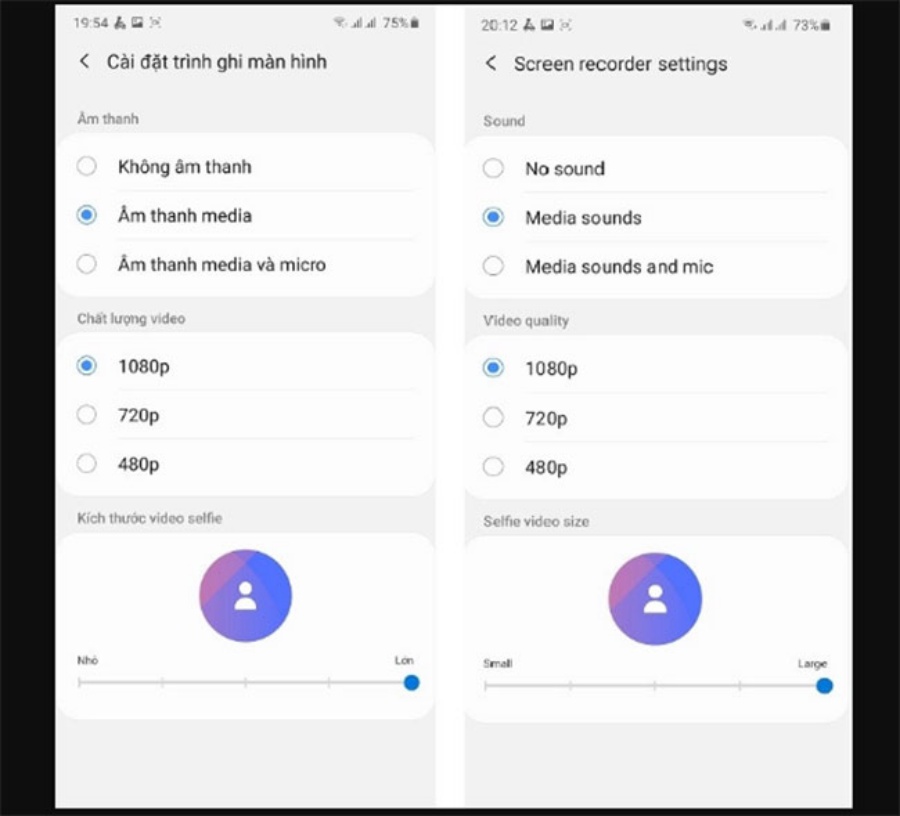Go back from Cài đặt trình ghi màn hình
Screen dimensions: 900x816
click(x=84, y=61)
